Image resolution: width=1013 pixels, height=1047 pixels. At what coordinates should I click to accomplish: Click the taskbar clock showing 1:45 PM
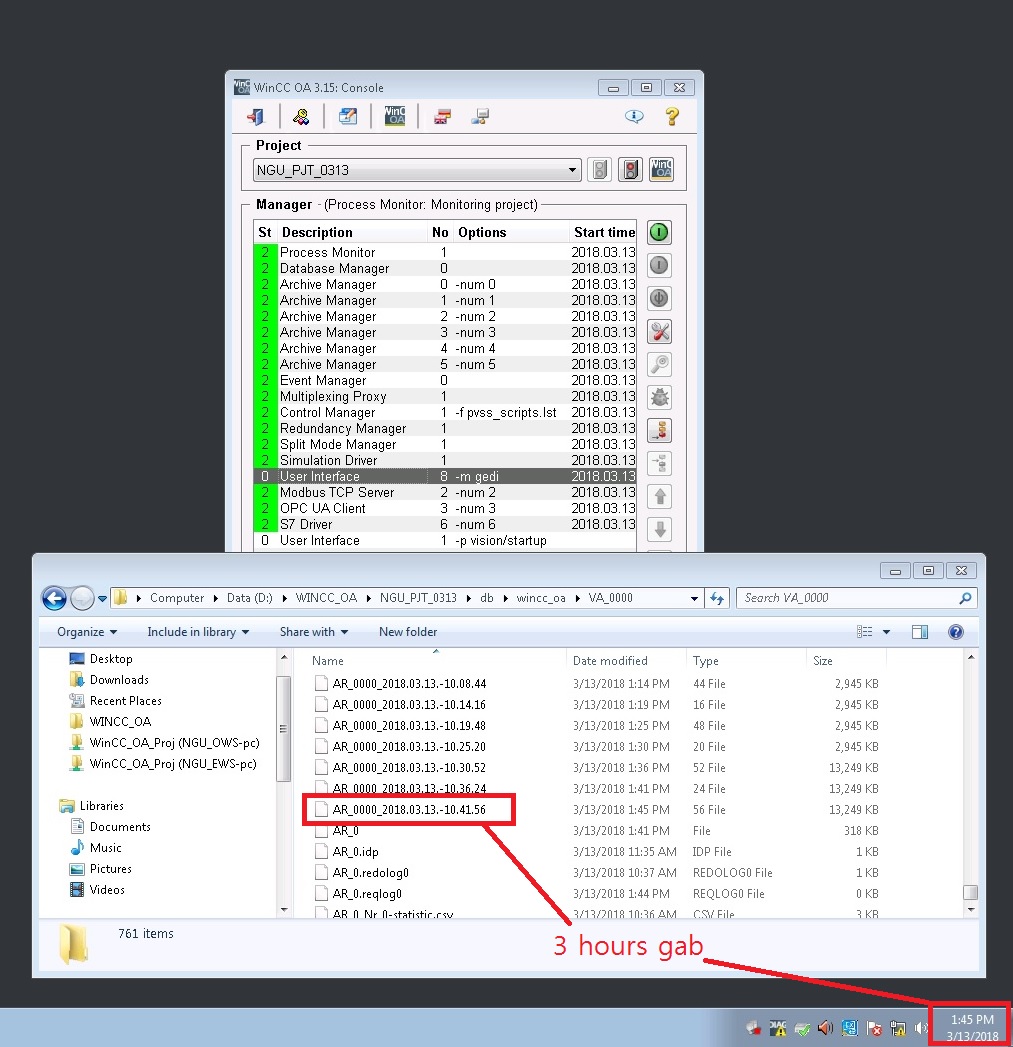click(971, 1028)
